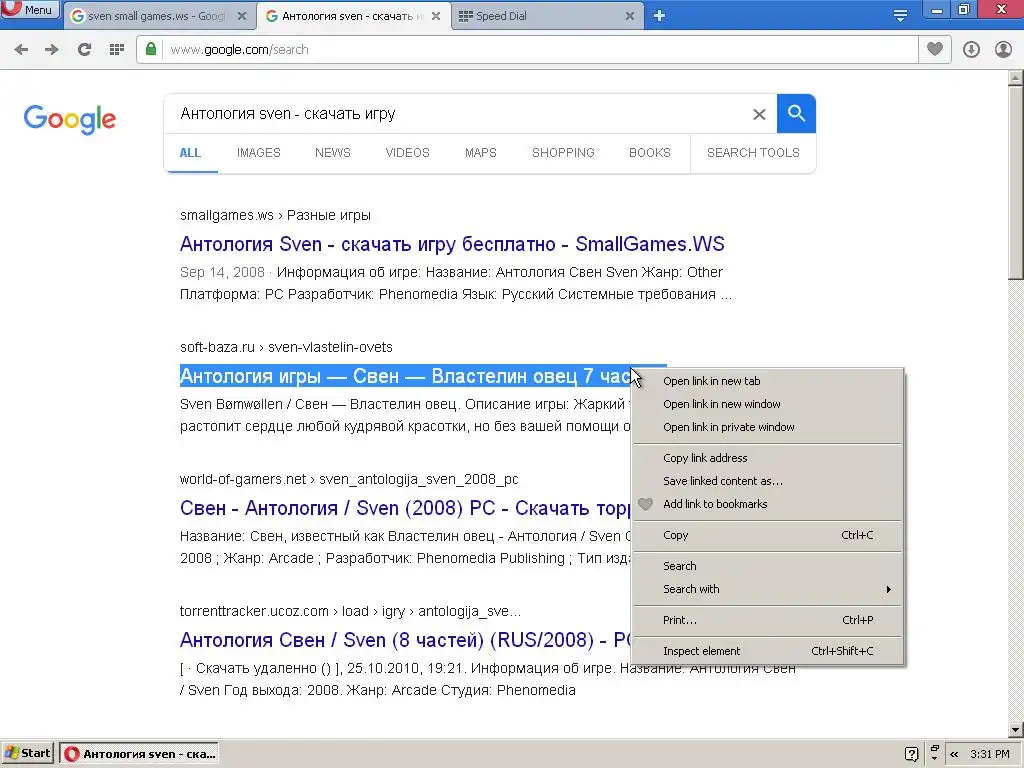Choose 'Search' in the context menu
This screenshot has width=1024, height=768.
pyautogui.click(x=768, y=566)
